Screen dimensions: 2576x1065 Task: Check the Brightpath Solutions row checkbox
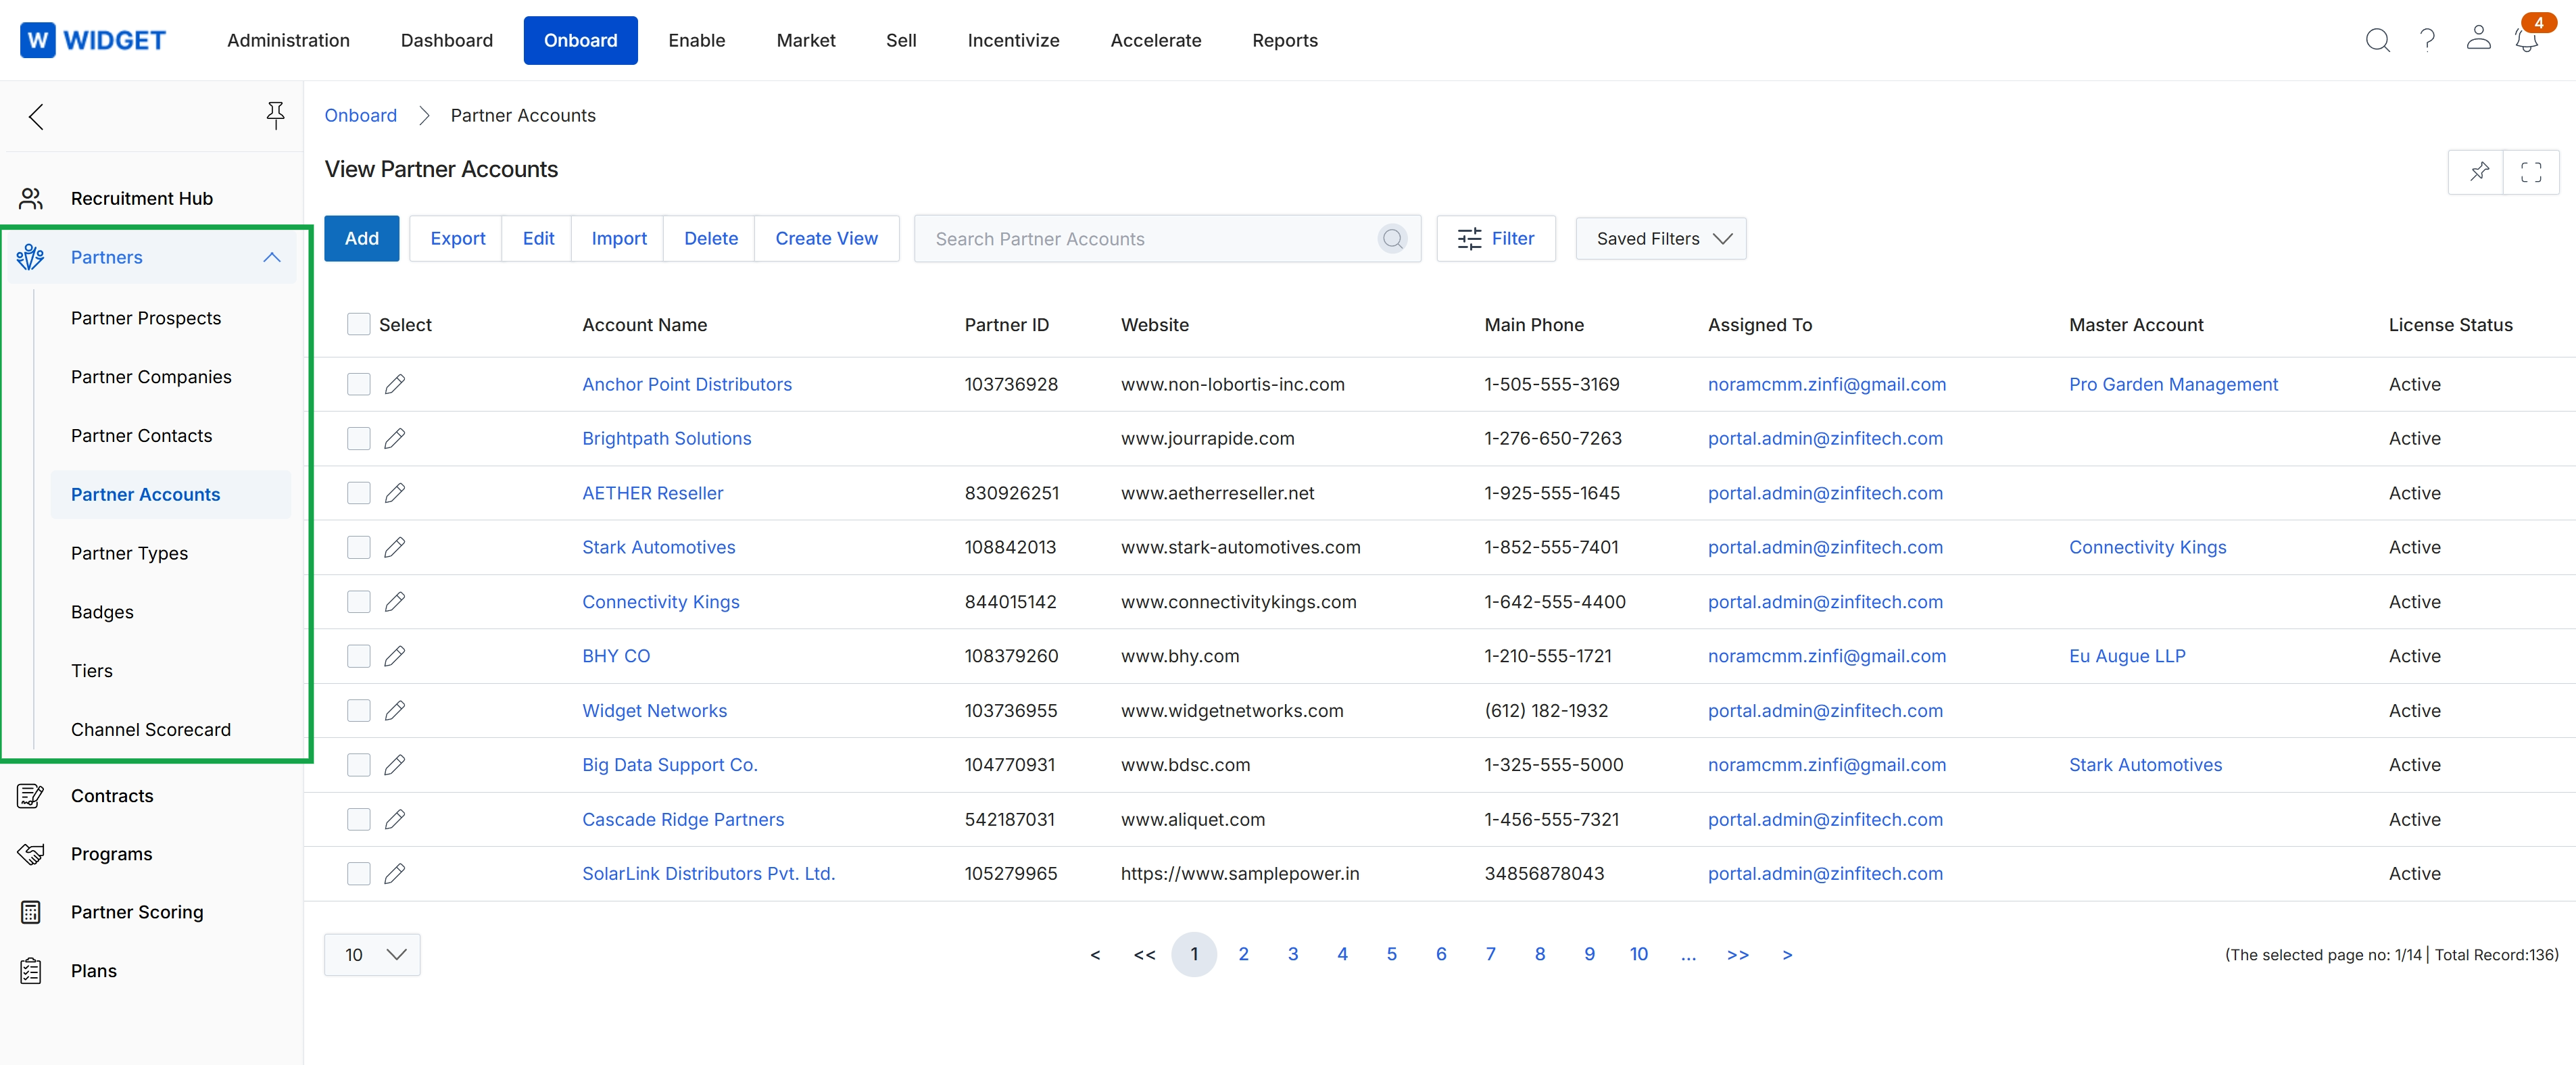pos(358,439)
